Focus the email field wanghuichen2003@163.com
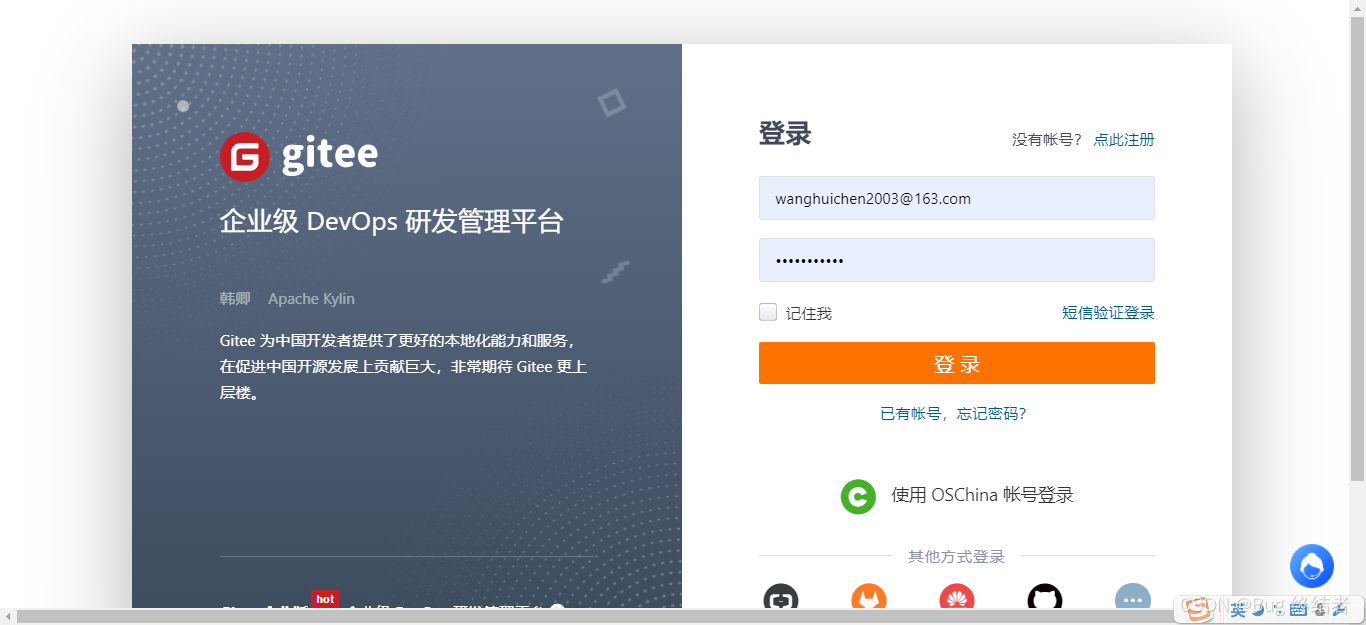Screen dimensions: 1366x625 (x=957, y=198)
